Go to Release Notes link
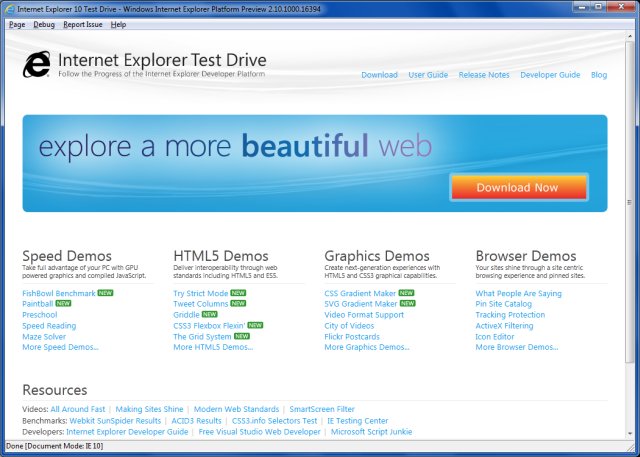This screenshot has width=640, height=457. pyautogui.click(x=484, y=75)
